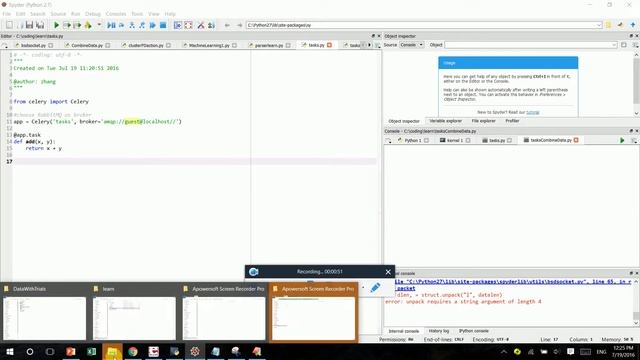Run the current line in the debugger
The width and height of the screenshot is (640, 360).
[122, 25]
